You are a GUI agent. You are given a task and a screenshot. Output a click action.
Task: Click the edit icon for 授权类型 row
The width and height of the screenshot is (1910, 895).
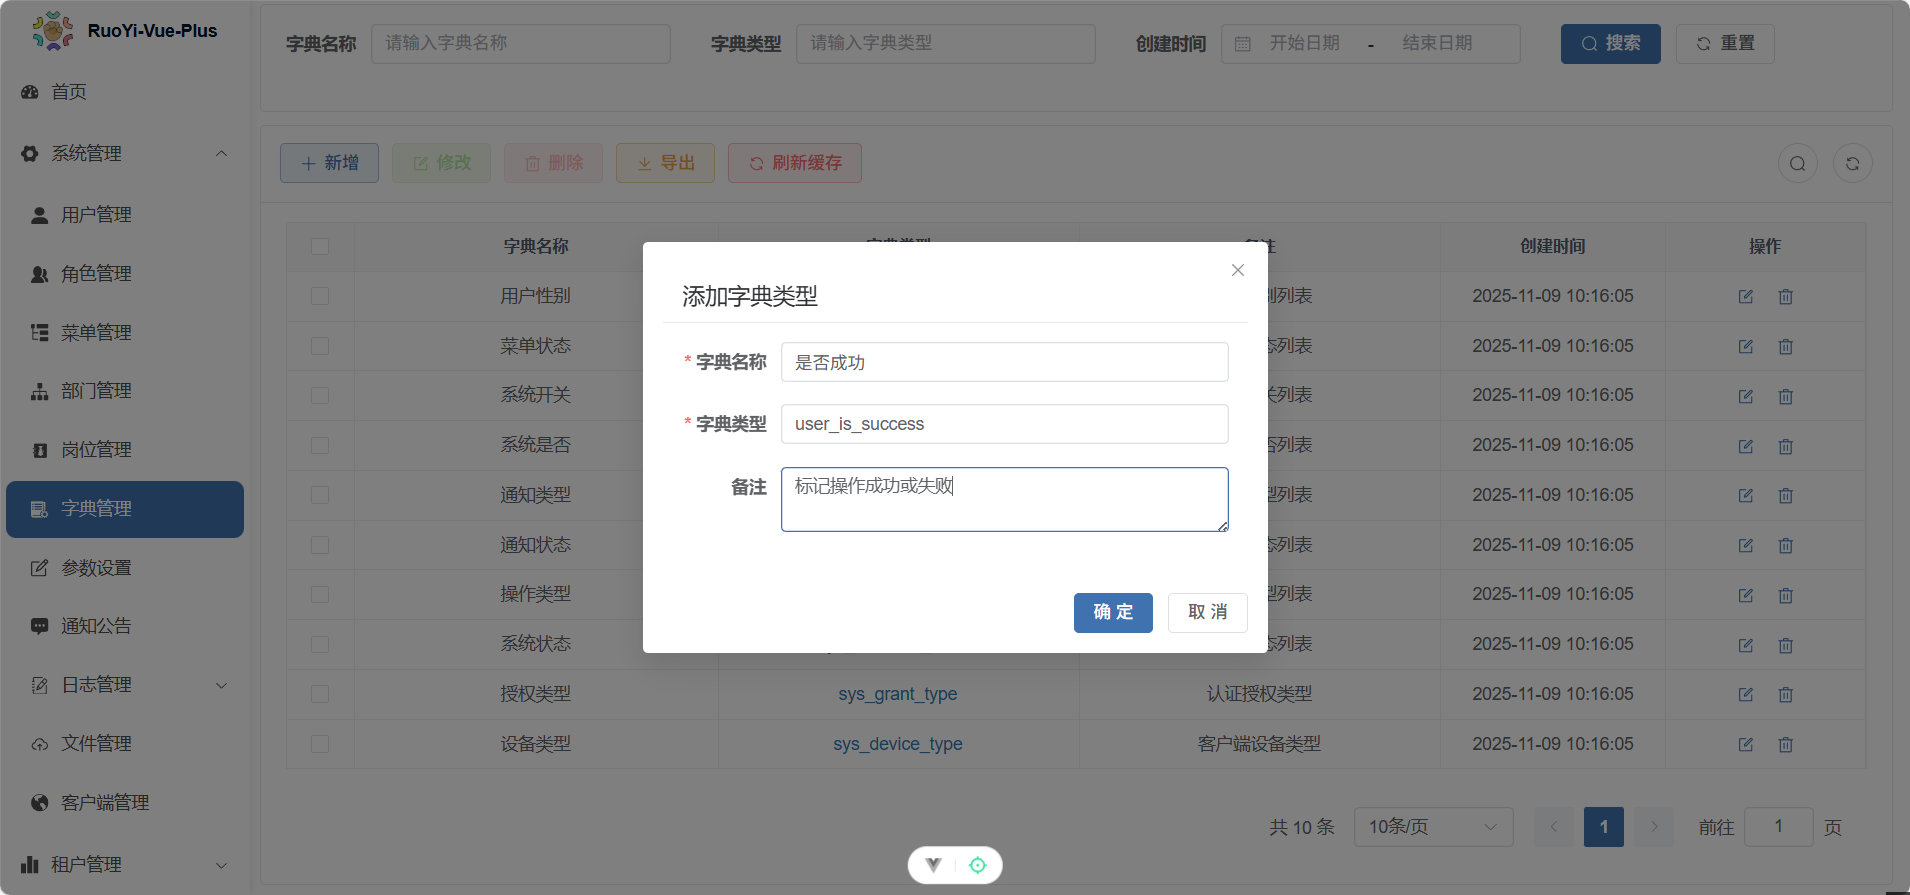point(1745,695)
